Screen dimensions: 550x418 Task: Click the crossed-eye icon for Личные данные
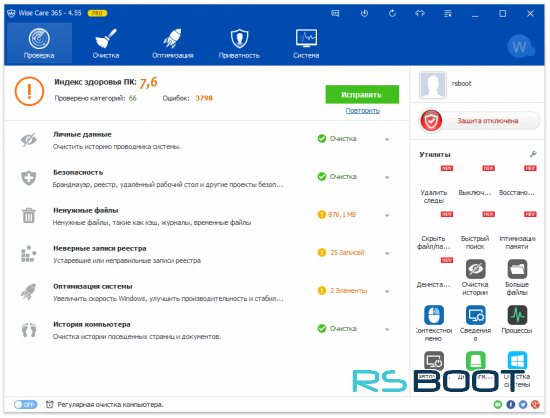click(29, 140)
